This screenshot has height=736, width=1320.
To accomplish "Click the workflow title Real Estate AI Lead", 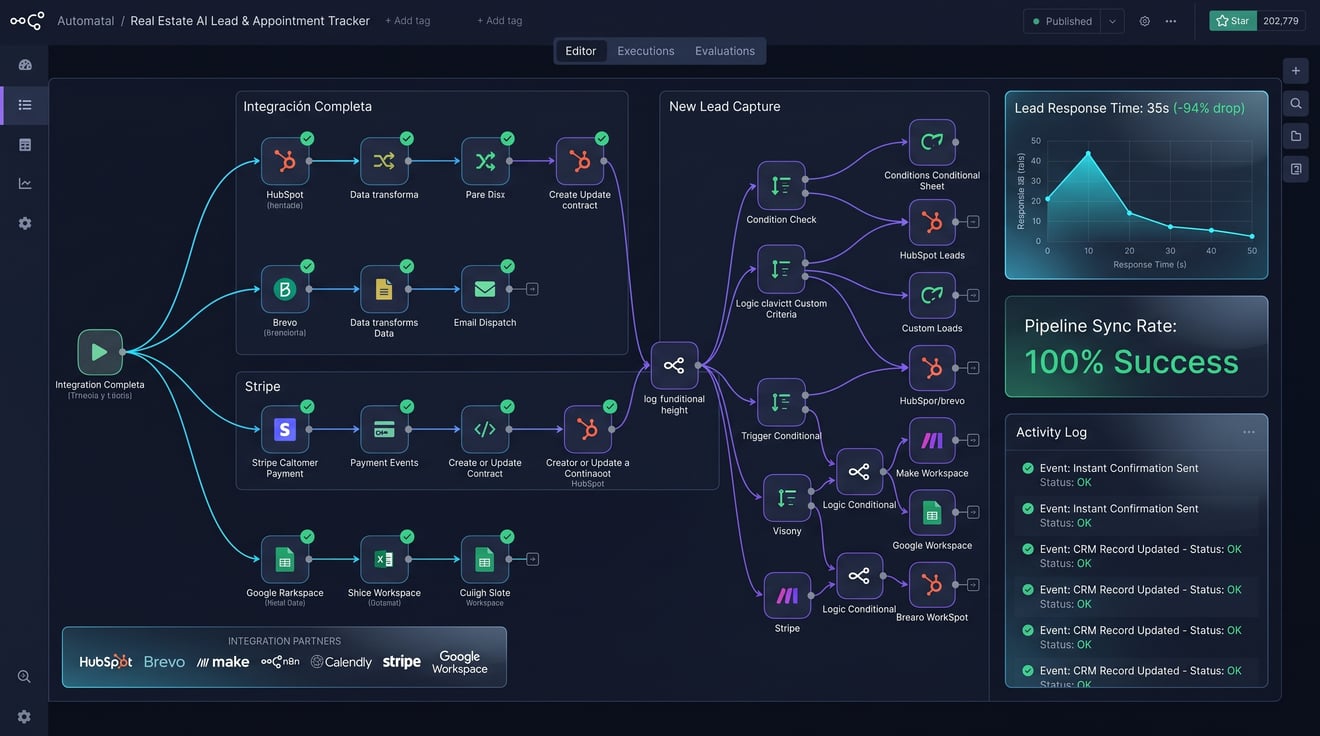I will [x=250, y=21].
